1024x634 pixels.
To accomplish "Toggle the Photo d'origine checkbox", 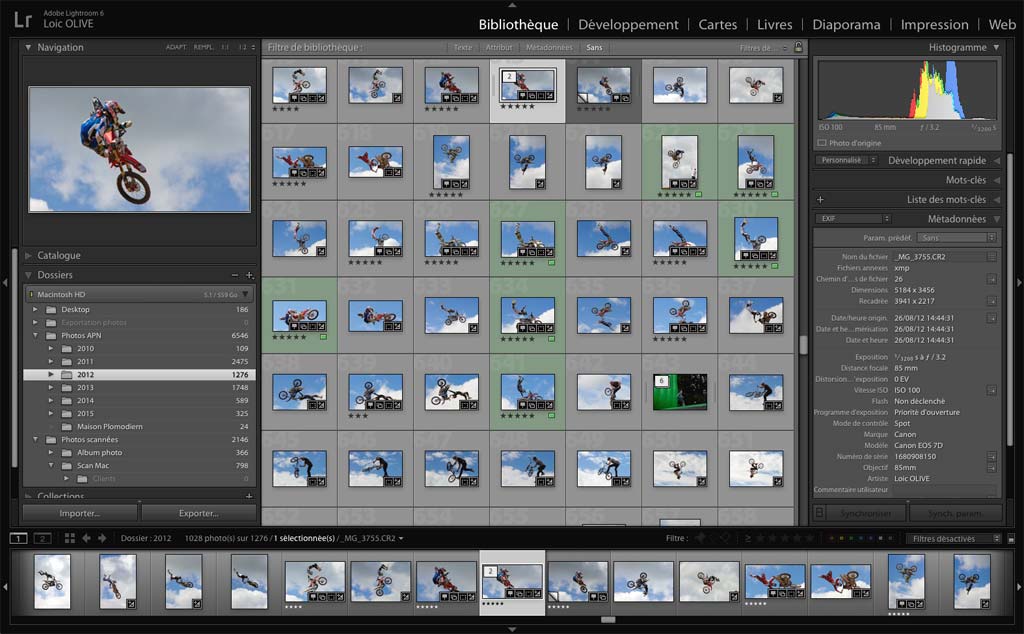I will coord(822,143).
